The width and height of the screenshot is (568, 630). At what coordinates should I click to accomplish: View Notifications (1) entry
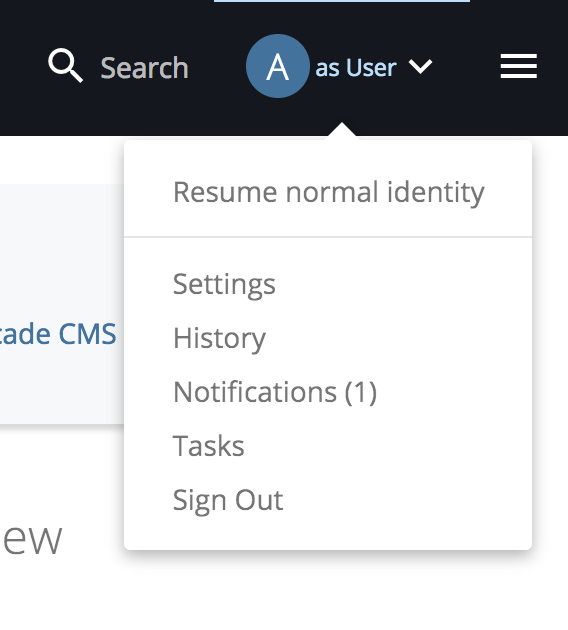[275, 392]
